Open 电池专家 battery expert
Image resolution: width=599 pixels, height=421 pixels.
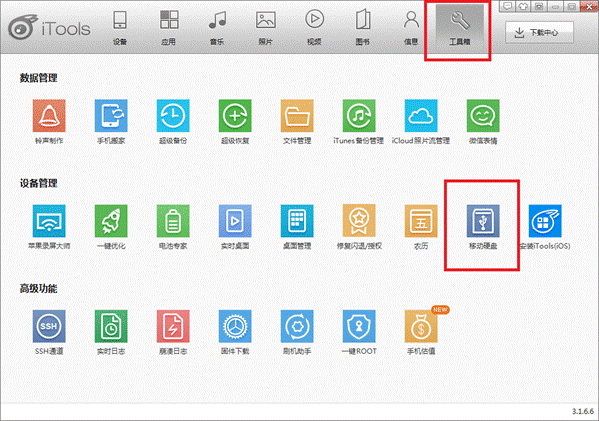click(173, 221)
